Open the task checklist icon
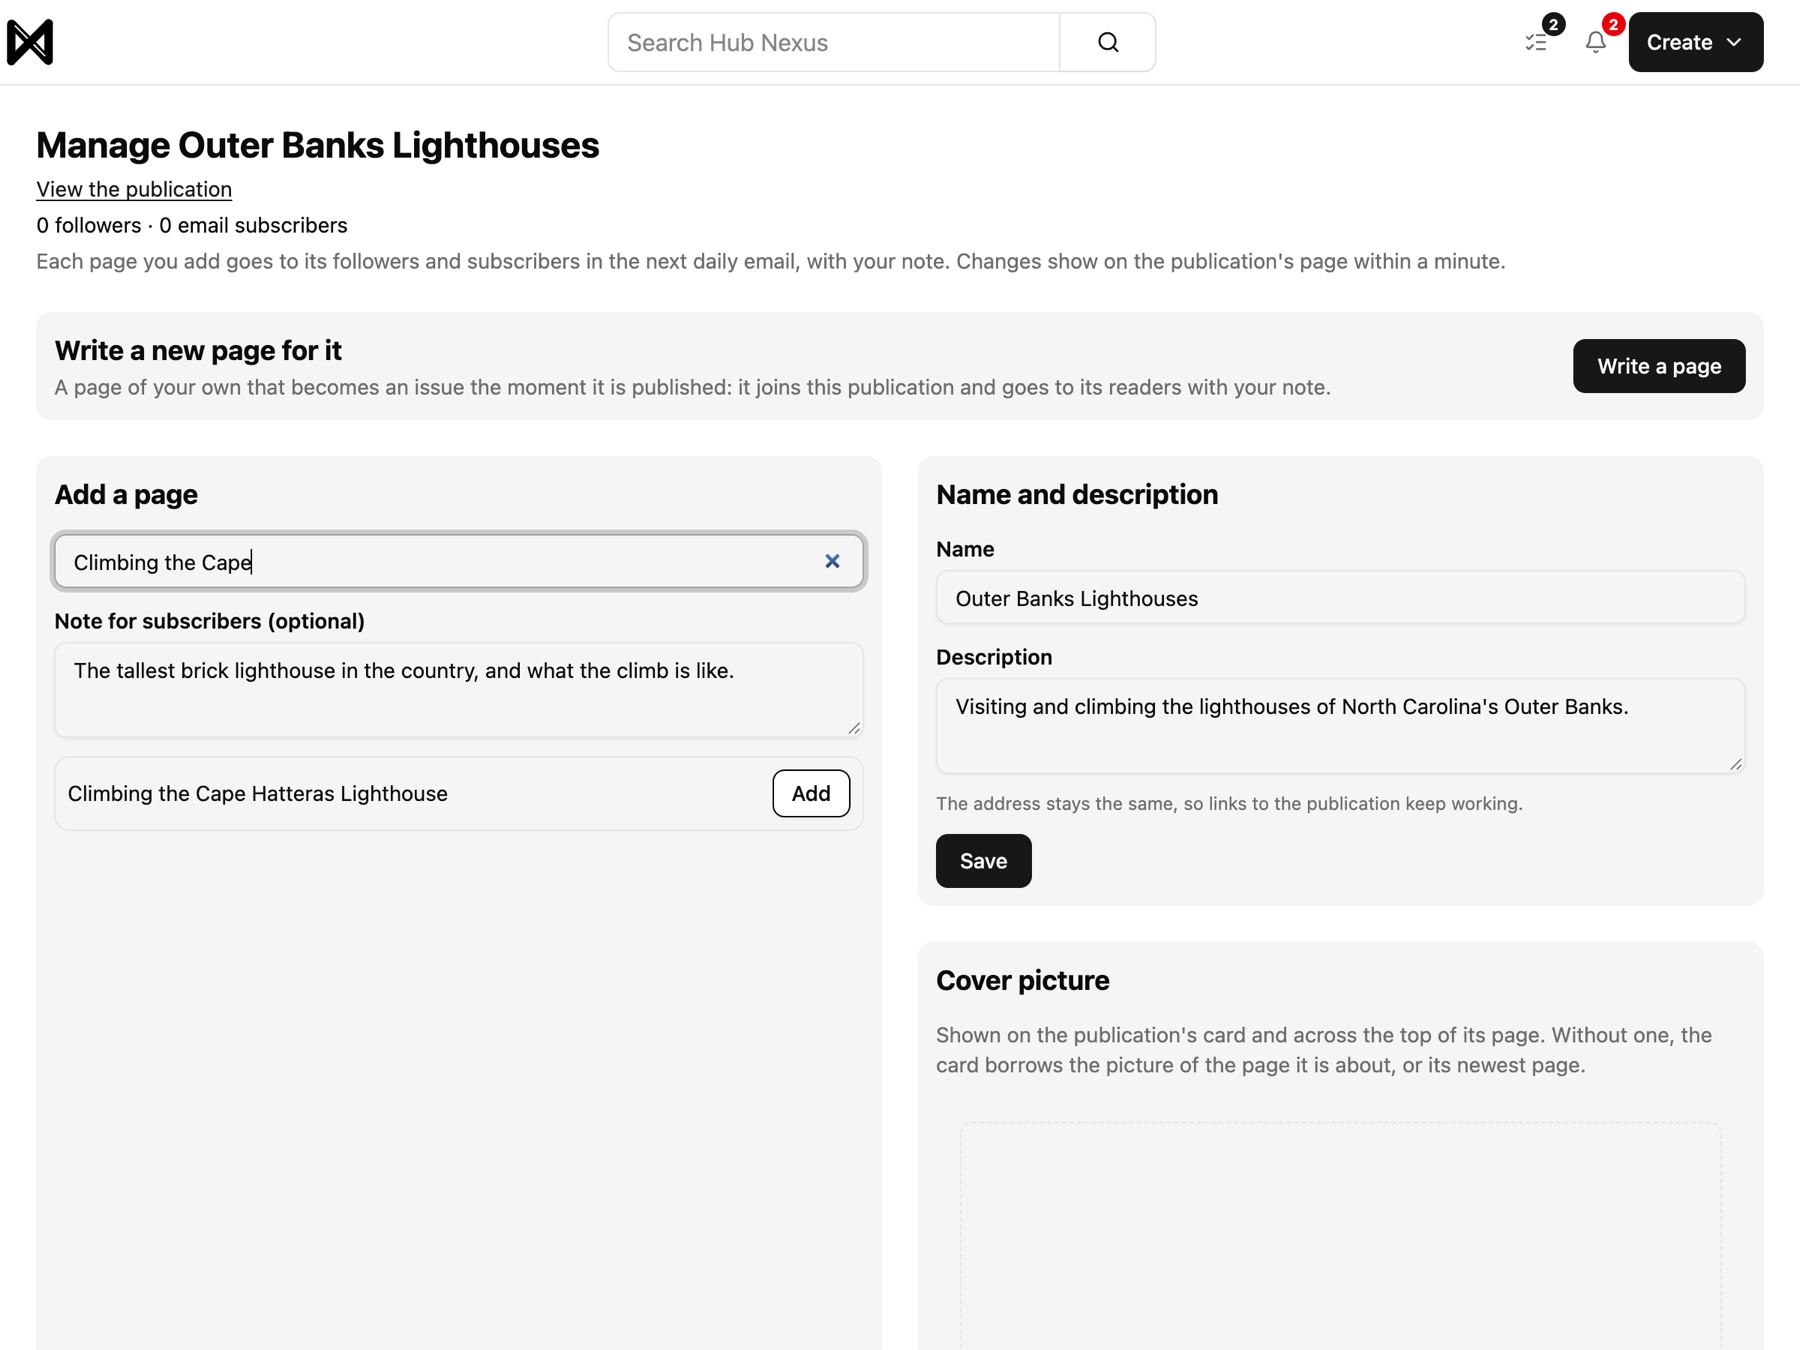Image resolution: width=1800 pixels, height=1350 pixels. tap(1536, 42)
